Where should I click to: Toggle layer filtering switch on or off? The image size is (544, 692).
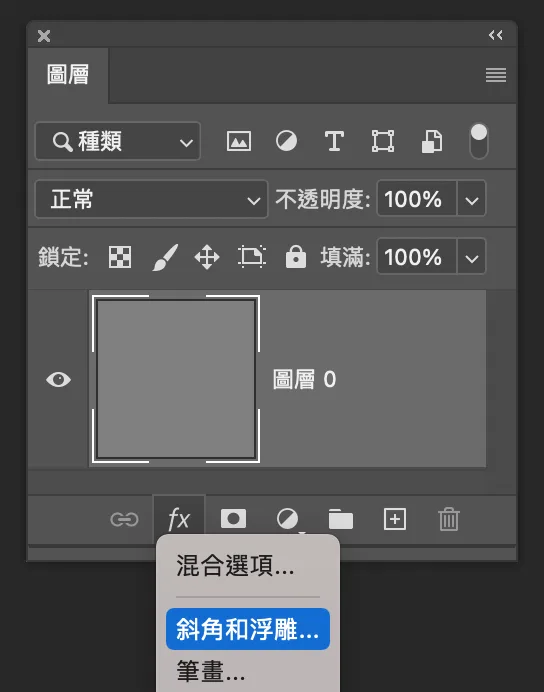click(x=479, y=141)
